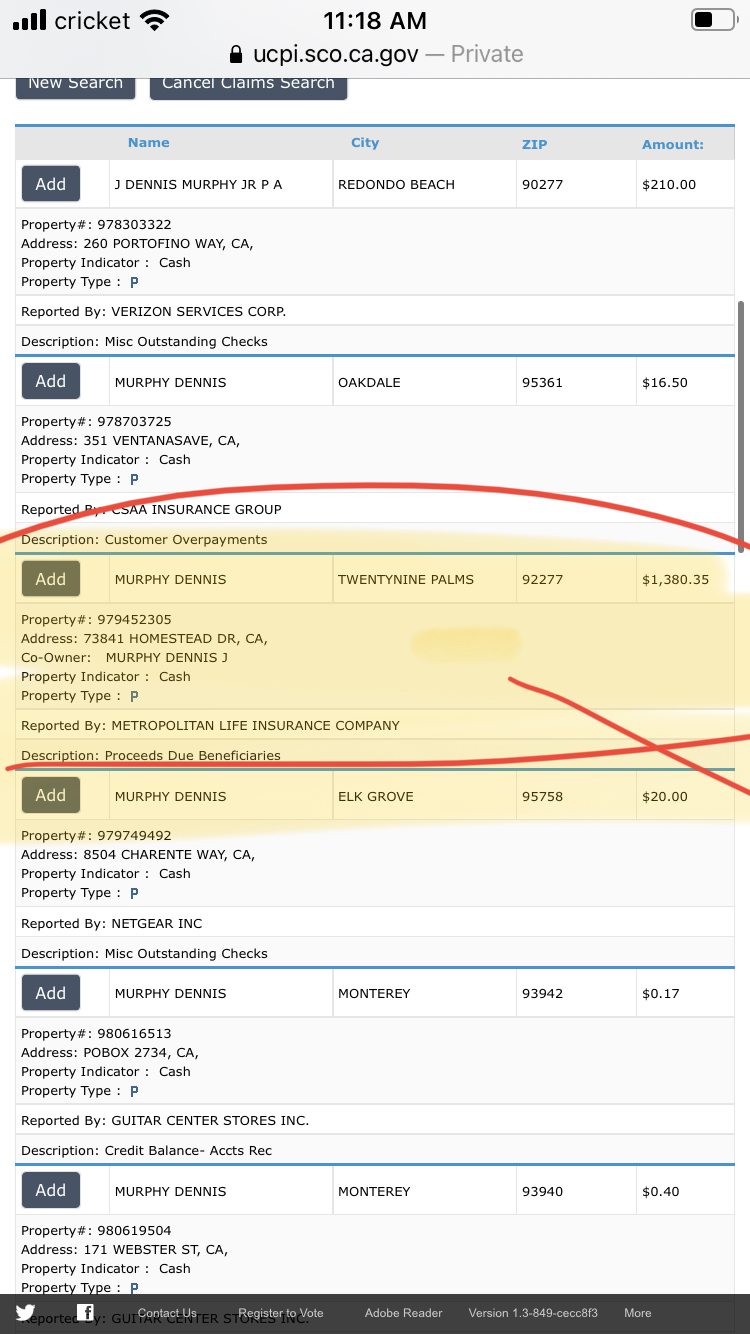Add the Monterey 93940 property
Screen dimensions: 750x1334
click(x=51, y=1190)
